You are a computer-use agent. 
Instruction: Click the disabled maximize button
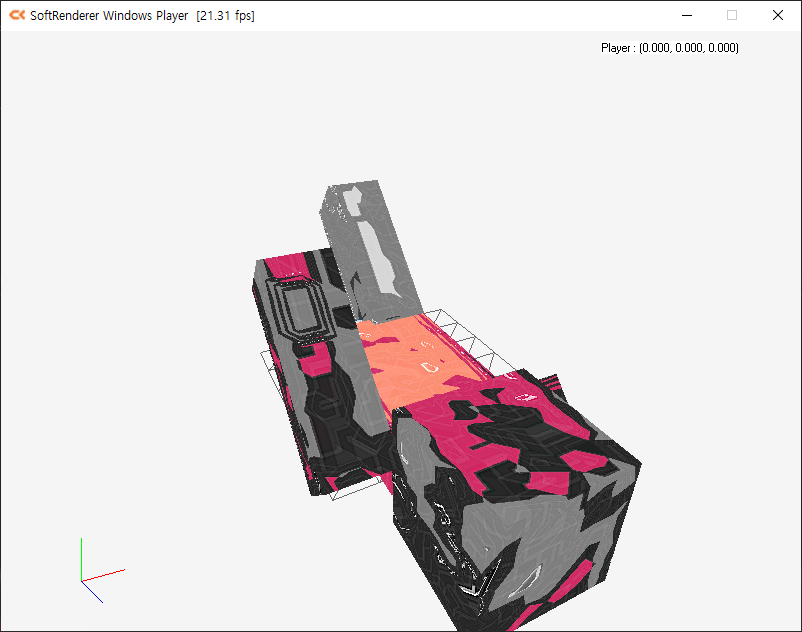(732, 15)
